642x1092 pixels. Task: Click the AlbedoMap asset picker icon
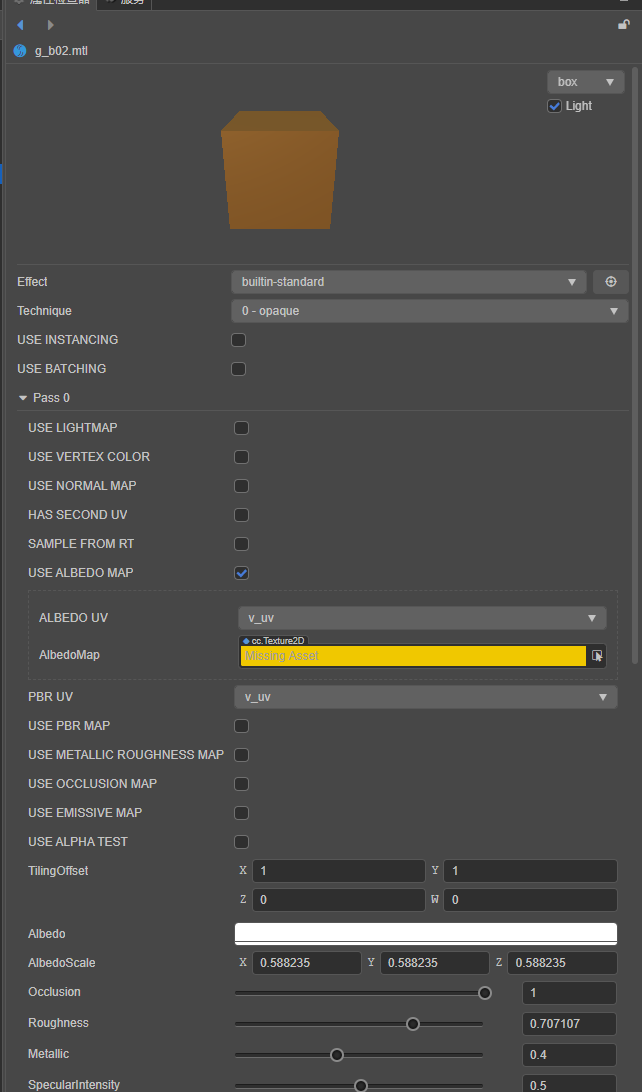point(597,656)
